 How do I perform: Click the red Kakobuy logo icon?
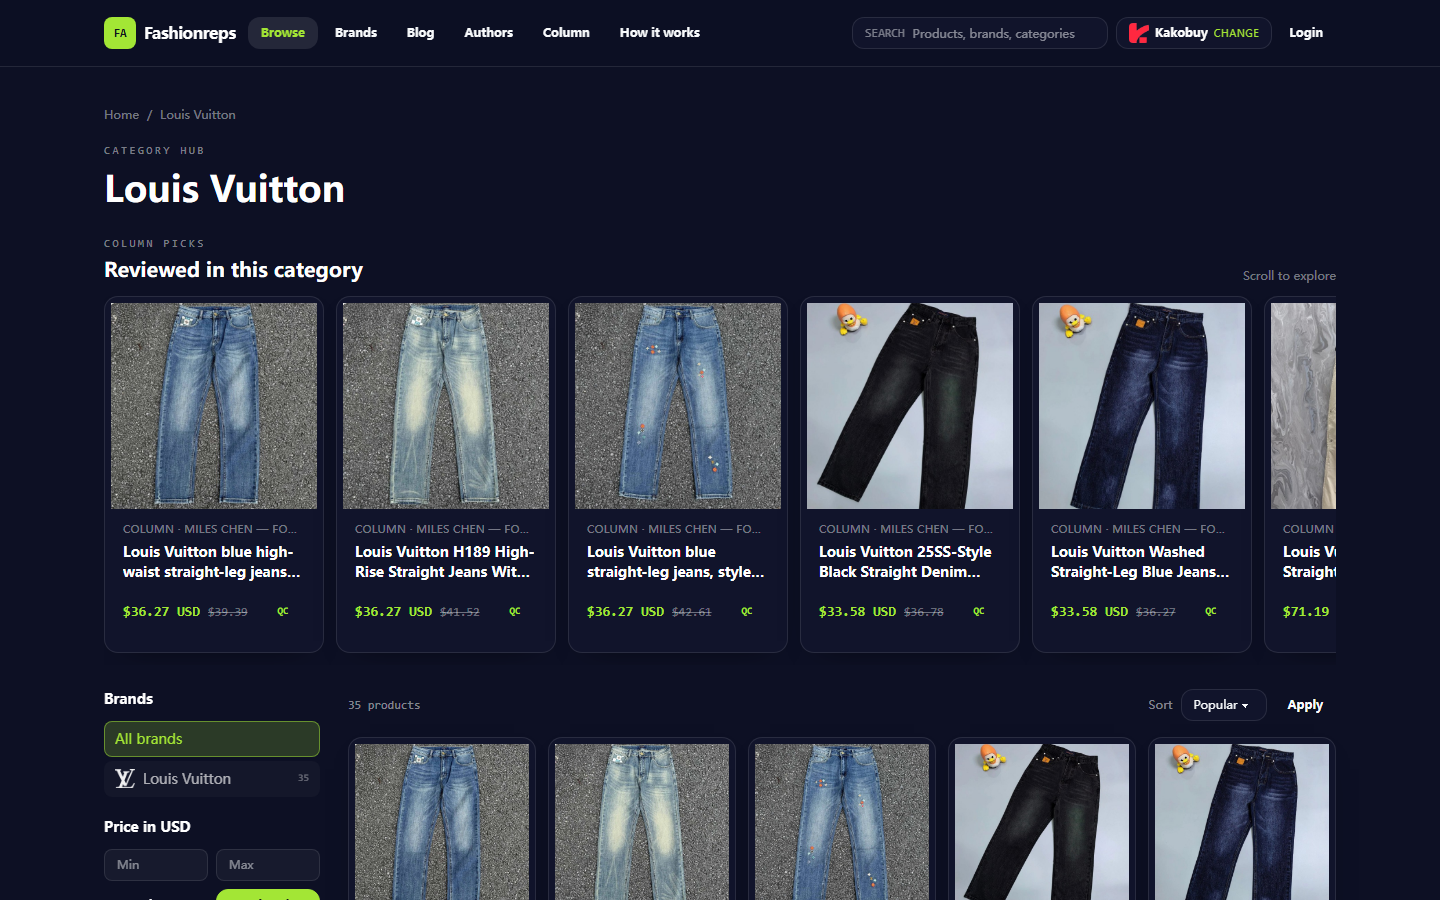pos(1138,33)
